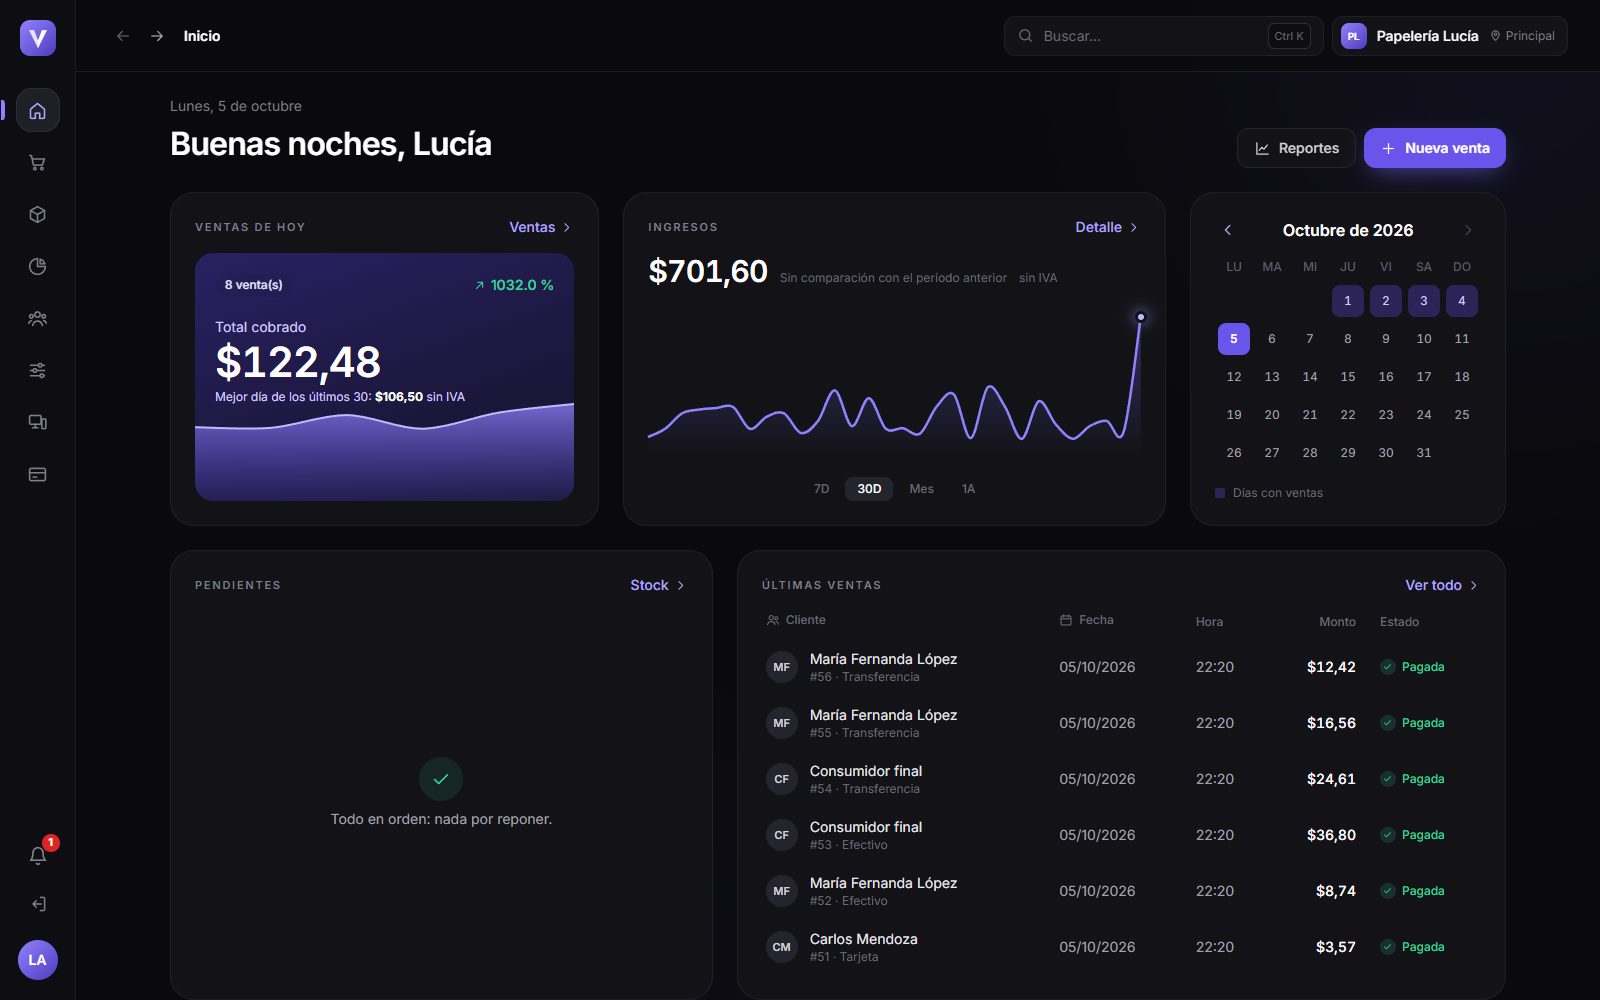
Task: Open Carlos Mendoza sale #51
Action: [1121, 947]
